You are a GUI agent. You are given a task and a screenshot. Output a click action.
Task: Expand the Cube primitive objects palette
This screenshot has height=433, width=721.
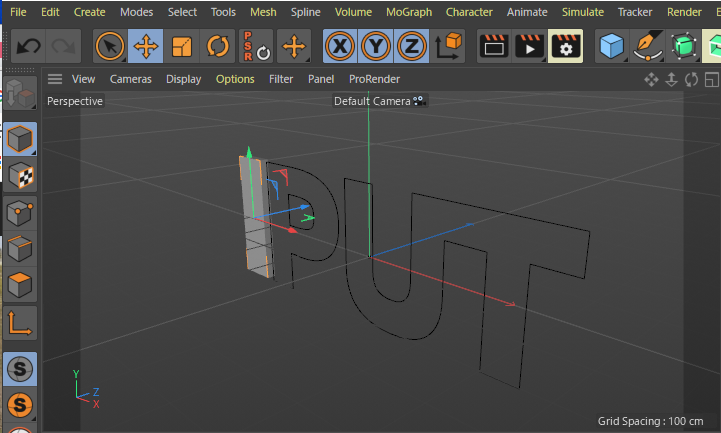coord(612,46)
